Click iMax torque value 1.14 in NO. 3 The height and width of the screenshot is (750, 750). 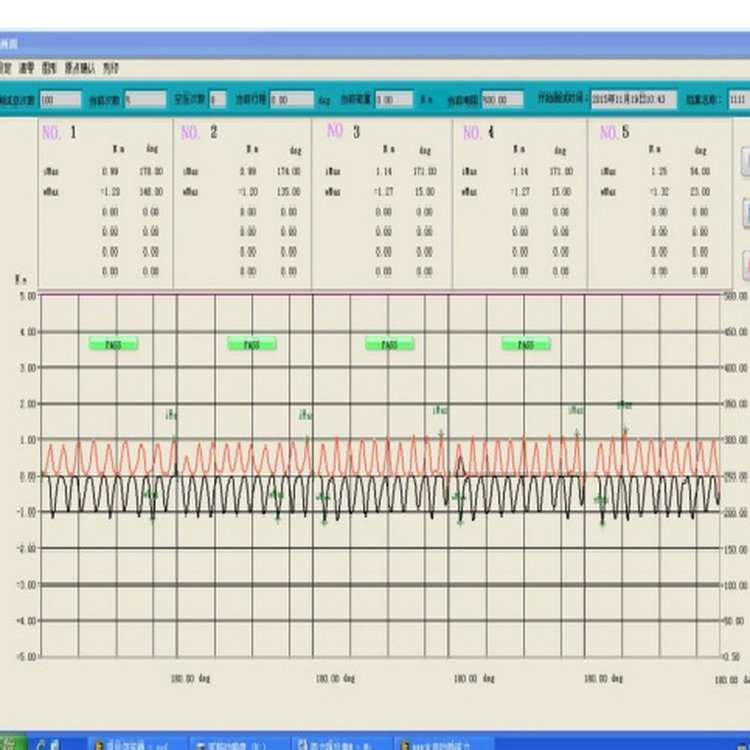(384, 171)
